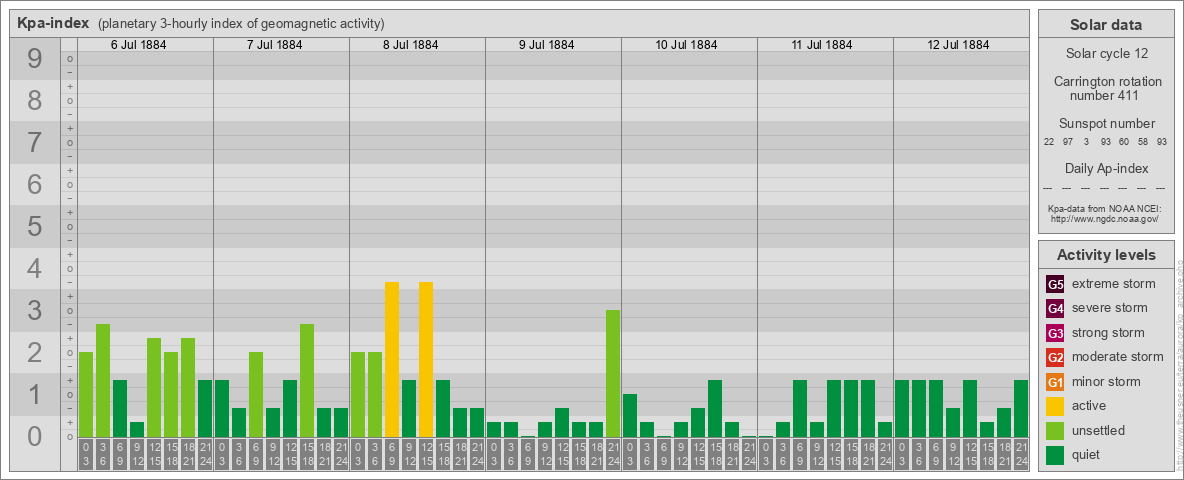1184x480 pixels.
Task: Click the yellow 12-15 bar on 8 Jul 1884
Action: pos(426,359)
